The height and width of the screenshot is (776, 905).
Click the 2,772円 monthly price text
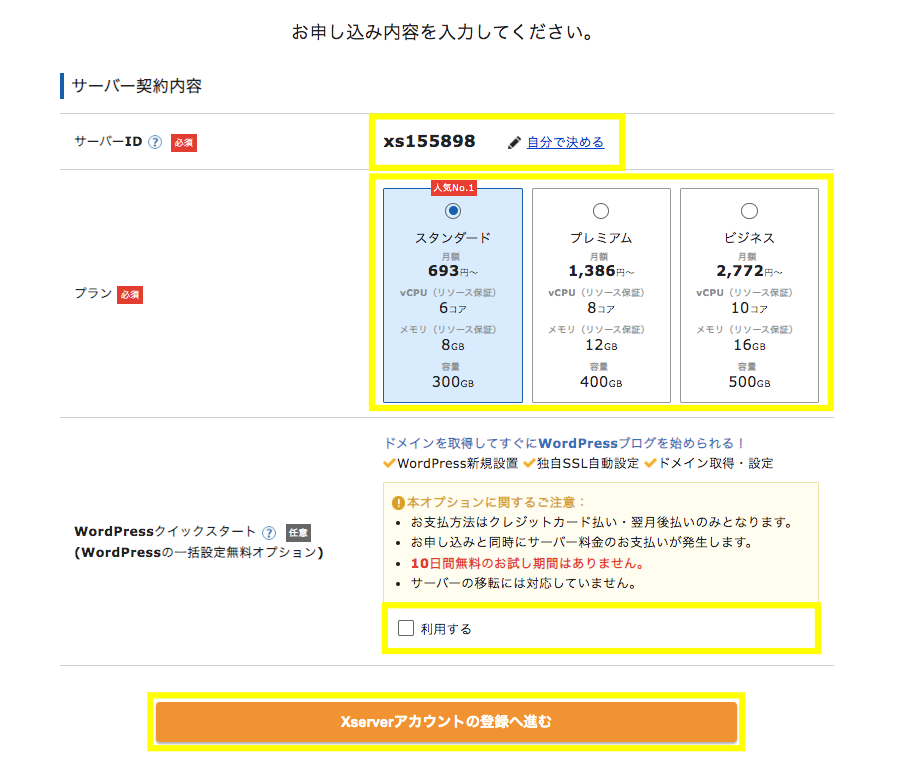pos(749,271)
